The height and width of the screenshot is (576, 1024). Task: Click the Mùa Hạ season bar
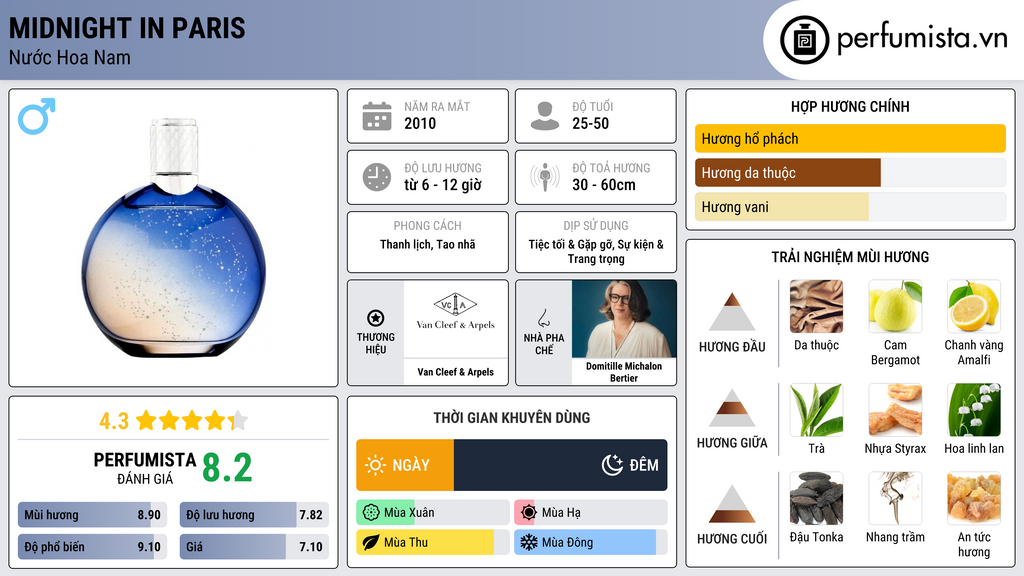[591, 513]
